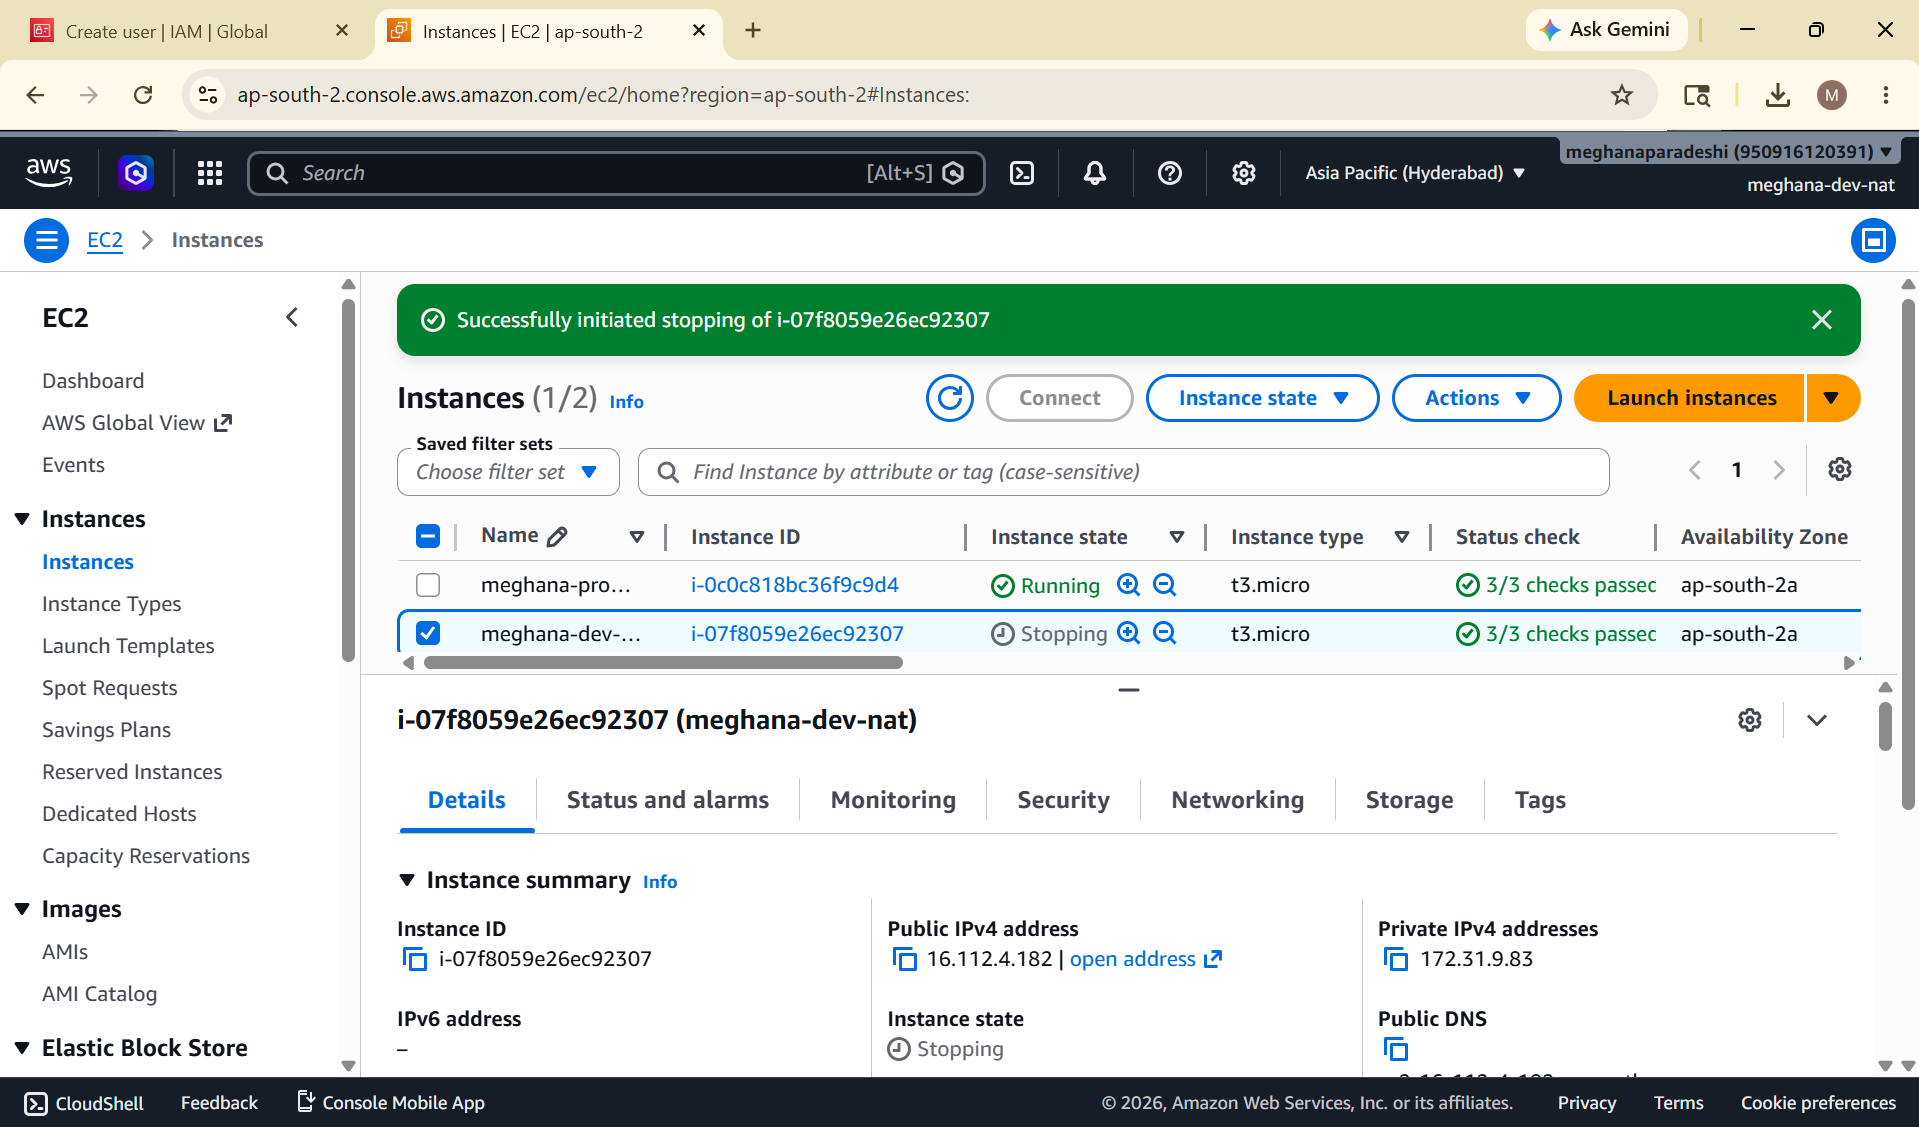Image resolution: width=1919 pixels, height=1127 pixels.
Task: Collapse the details panel with chevron
Action: [x=1817, y=720]
